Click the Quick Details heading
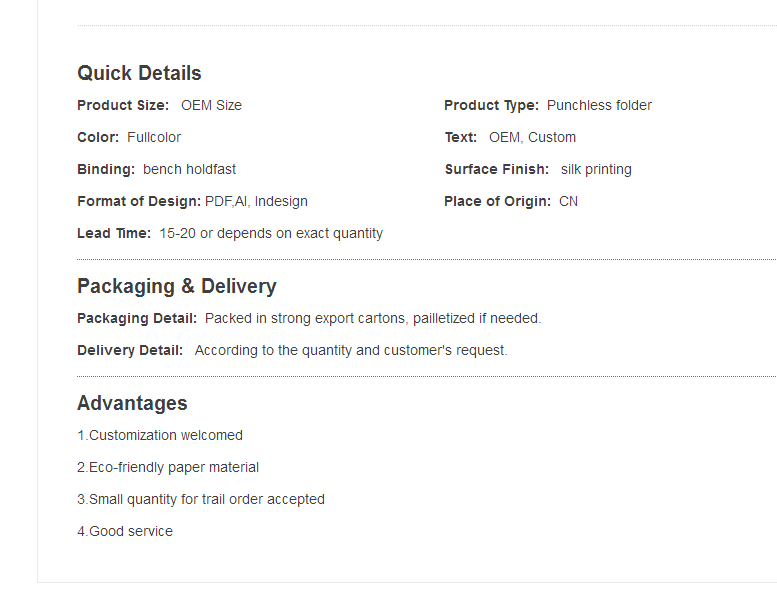This screenshot has height=589, width=777. tap(139, 73)
